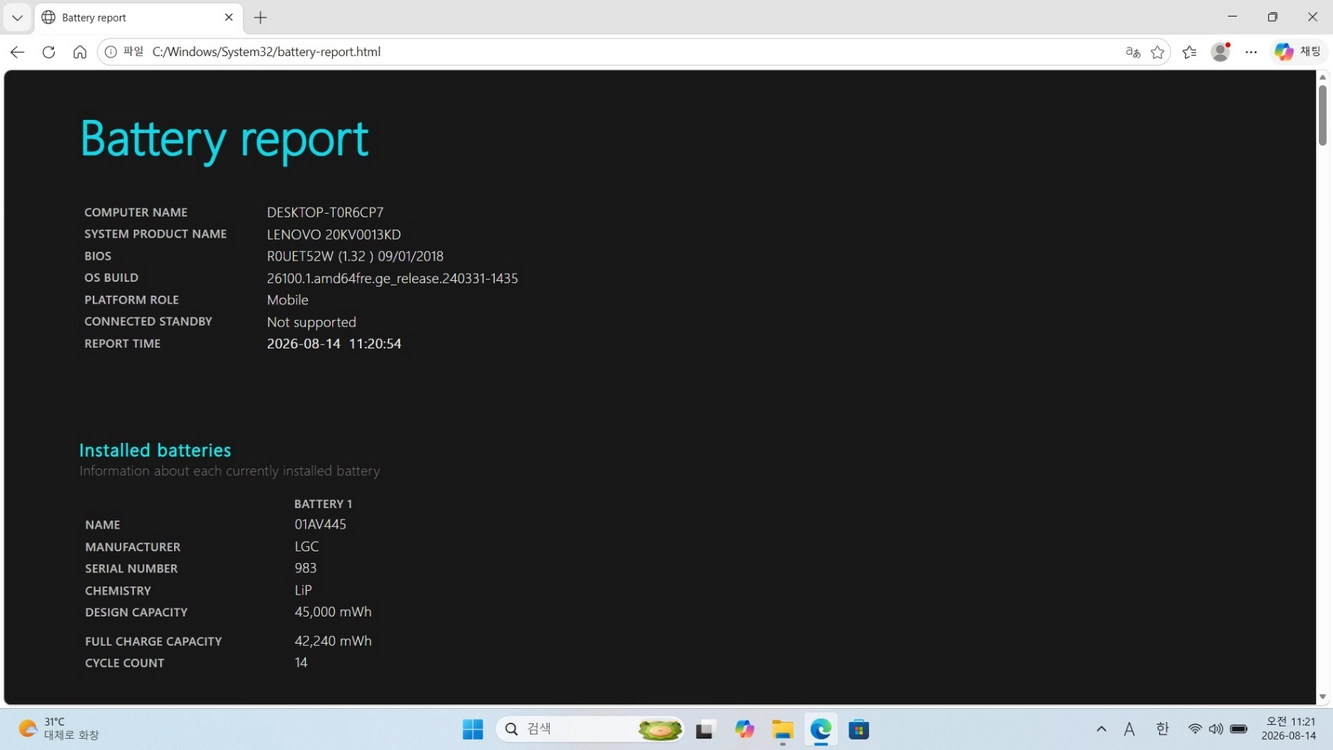Image resolution: width=1333 pixels, height=750 pixels.
Task: Open the volume speaker tray icon
Action: (1216, 730)
